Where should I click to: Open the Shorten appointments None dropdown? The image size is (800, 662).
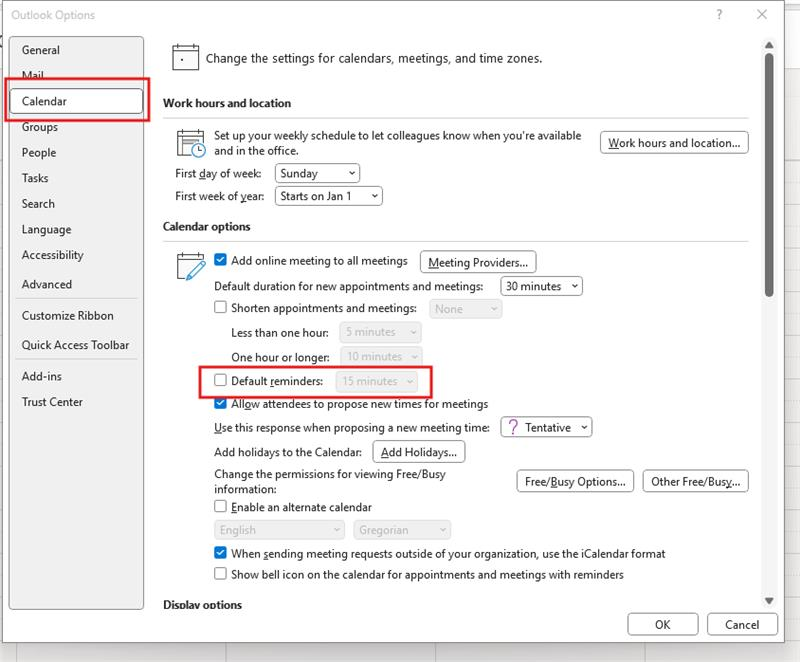[465, 309]
